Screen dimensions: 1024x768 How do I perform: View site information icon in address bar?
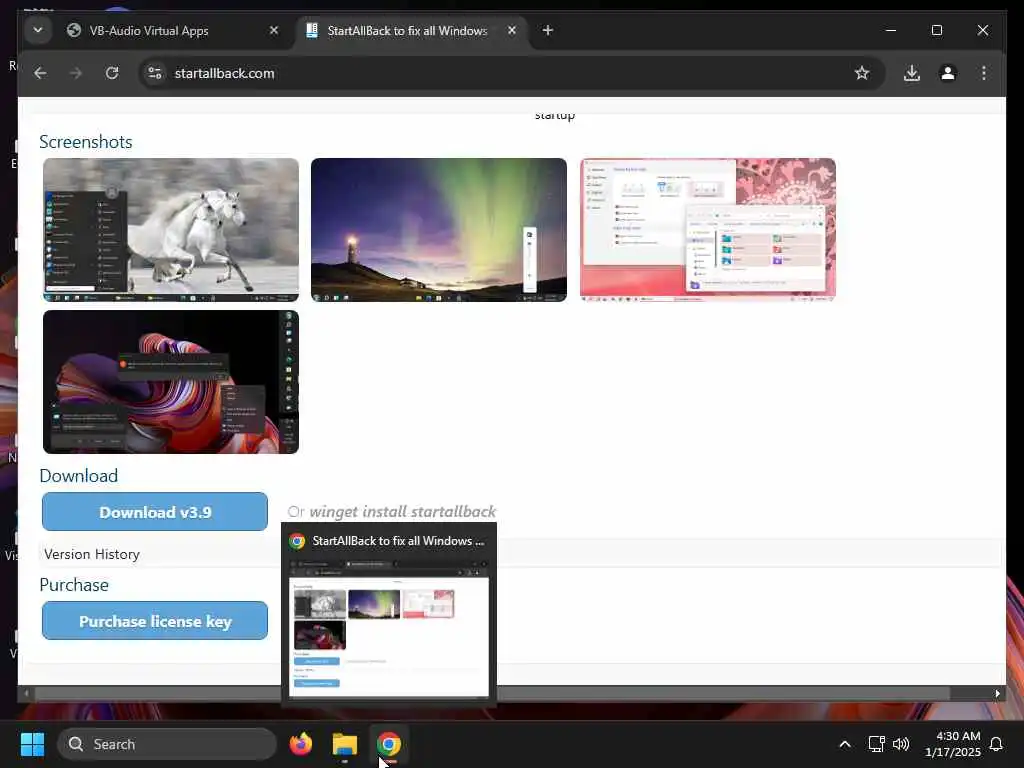coord(155,73)
